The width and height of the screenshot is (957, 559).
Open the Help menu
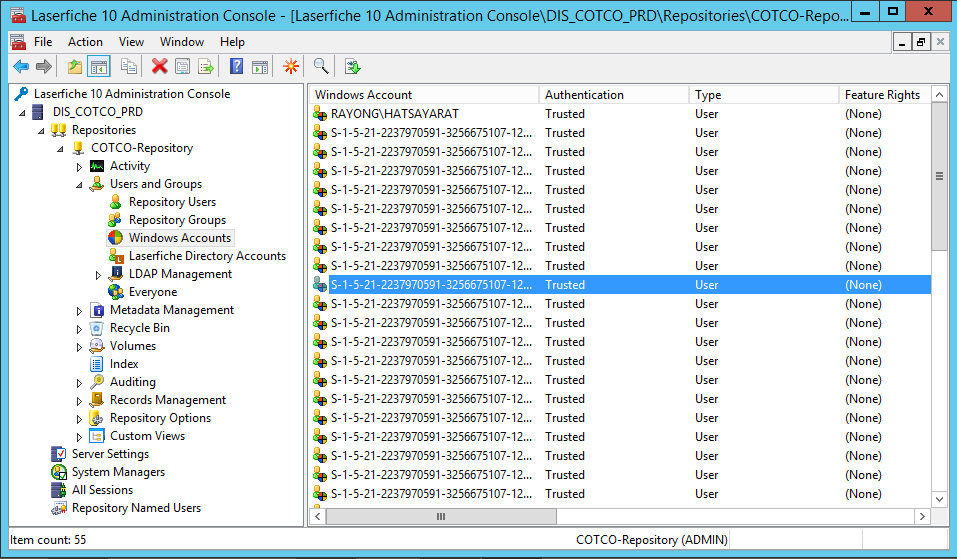tap(232, 42)
